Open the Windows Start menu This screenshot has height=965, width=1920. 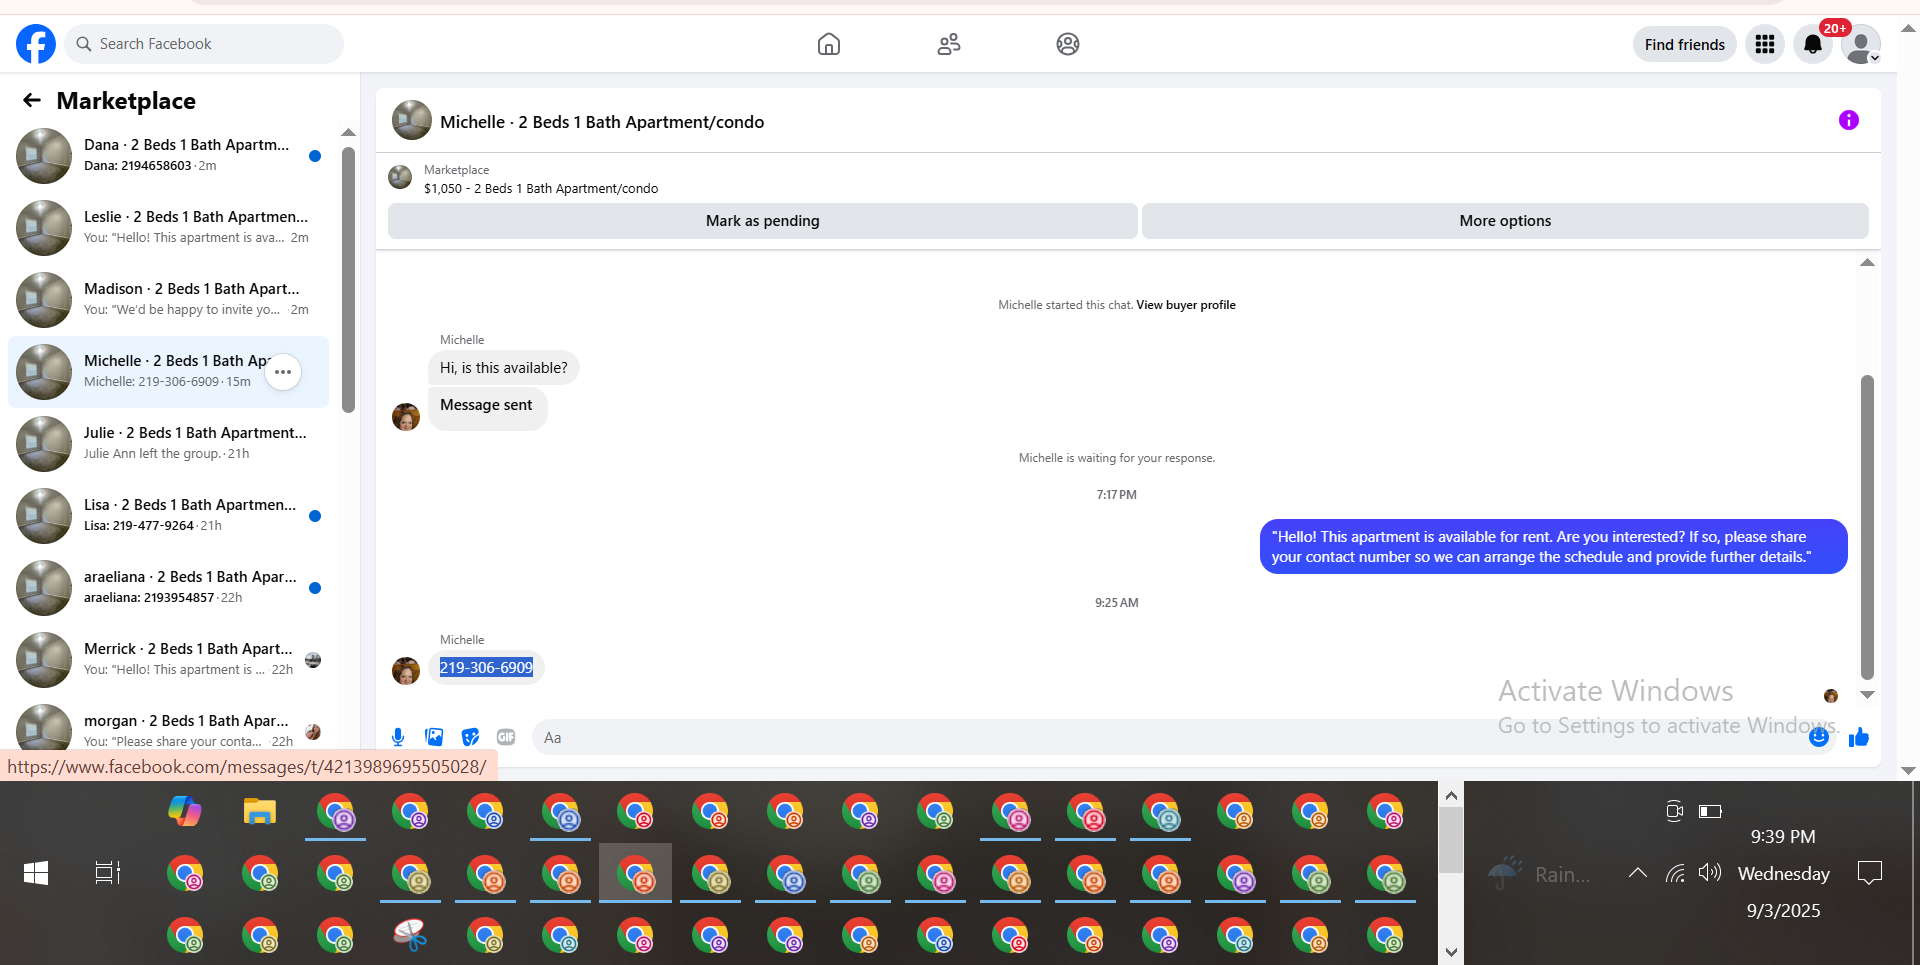point(36,873)
